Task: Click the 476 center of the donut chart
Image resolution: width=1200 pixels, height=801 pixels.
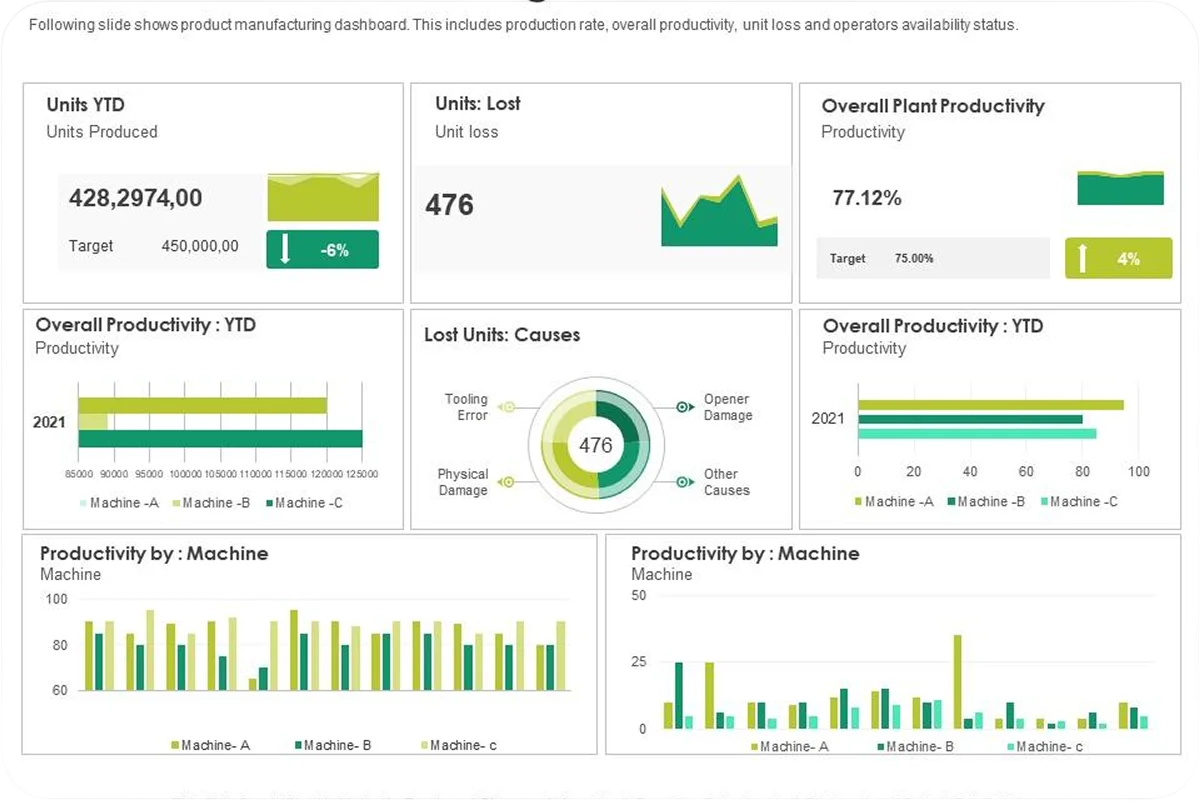Action: [x=596, y=445]
